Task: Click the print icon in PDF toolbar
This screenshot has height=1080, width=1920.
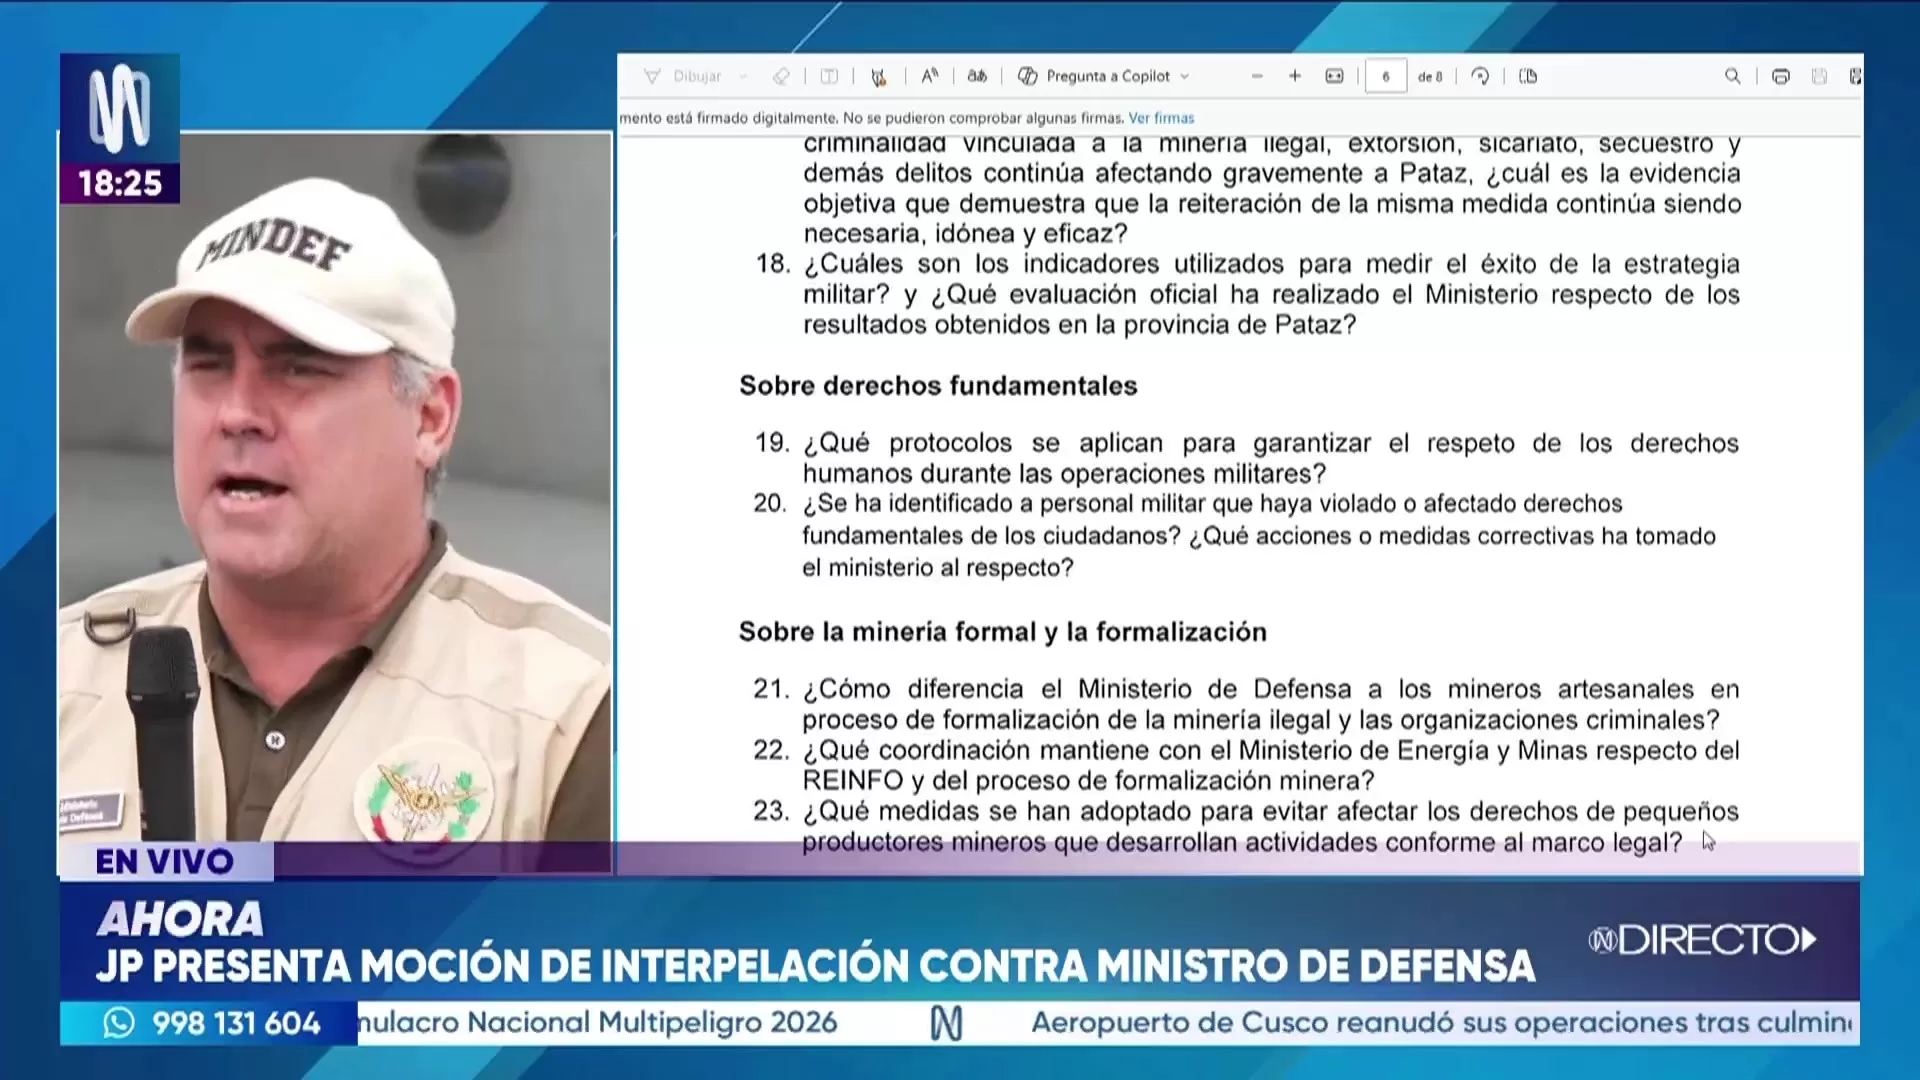Action: 1781,76
